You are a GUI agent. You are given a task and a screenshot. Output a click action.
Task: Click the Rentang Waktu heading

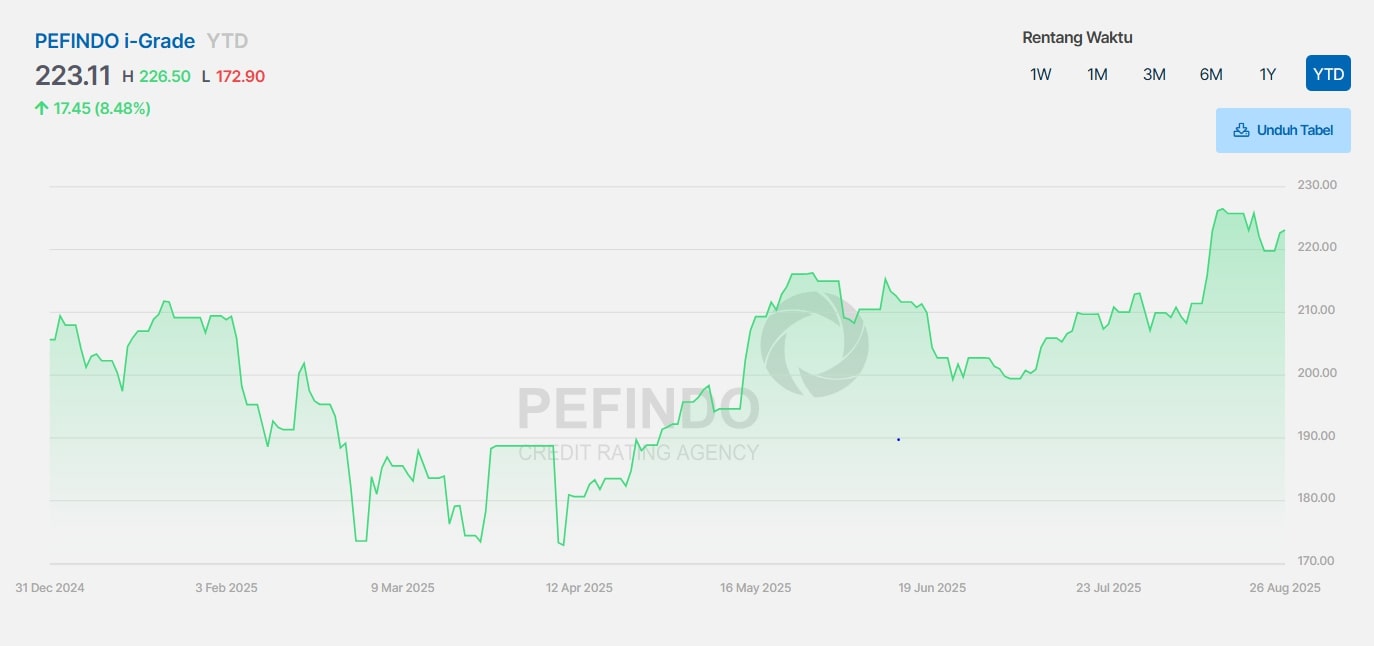point(1077,38)
